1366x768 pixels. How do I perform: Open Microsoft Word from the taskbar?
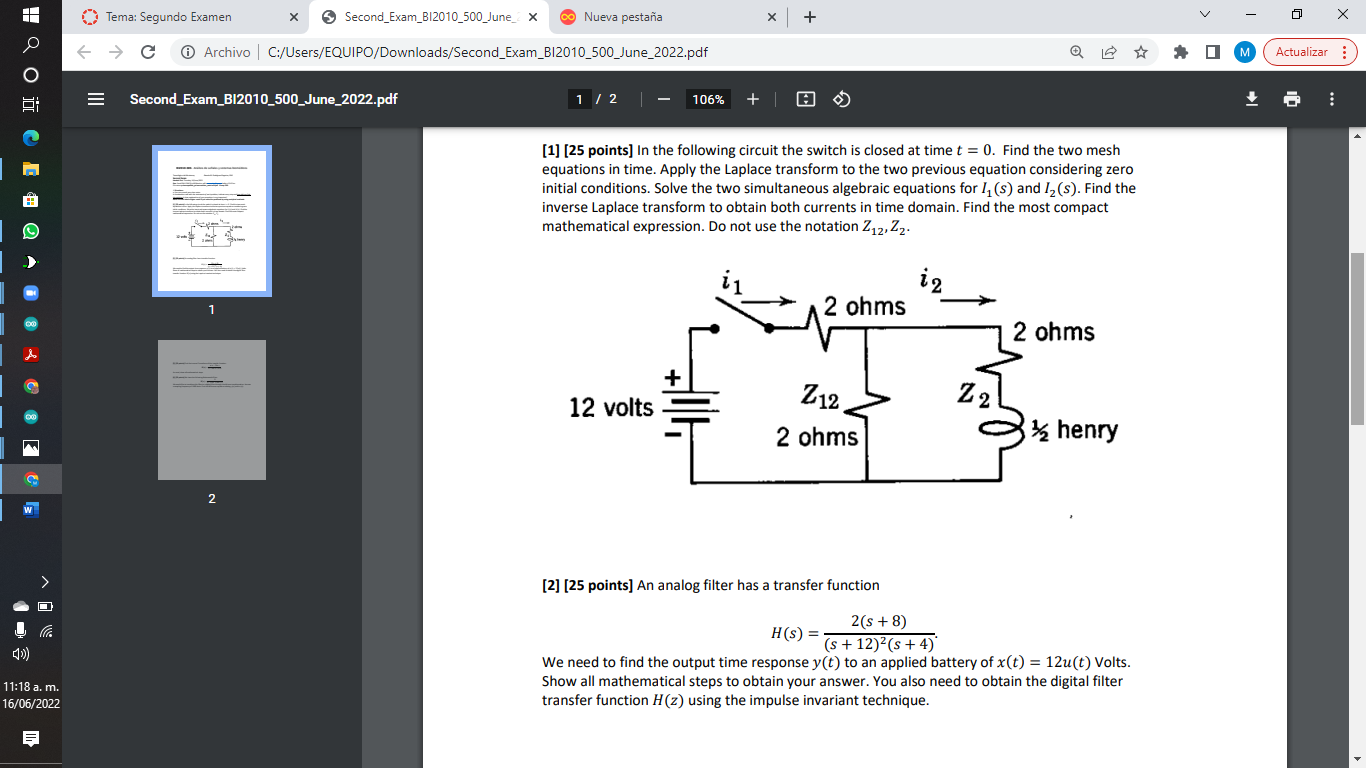click(x=30, y=510)
